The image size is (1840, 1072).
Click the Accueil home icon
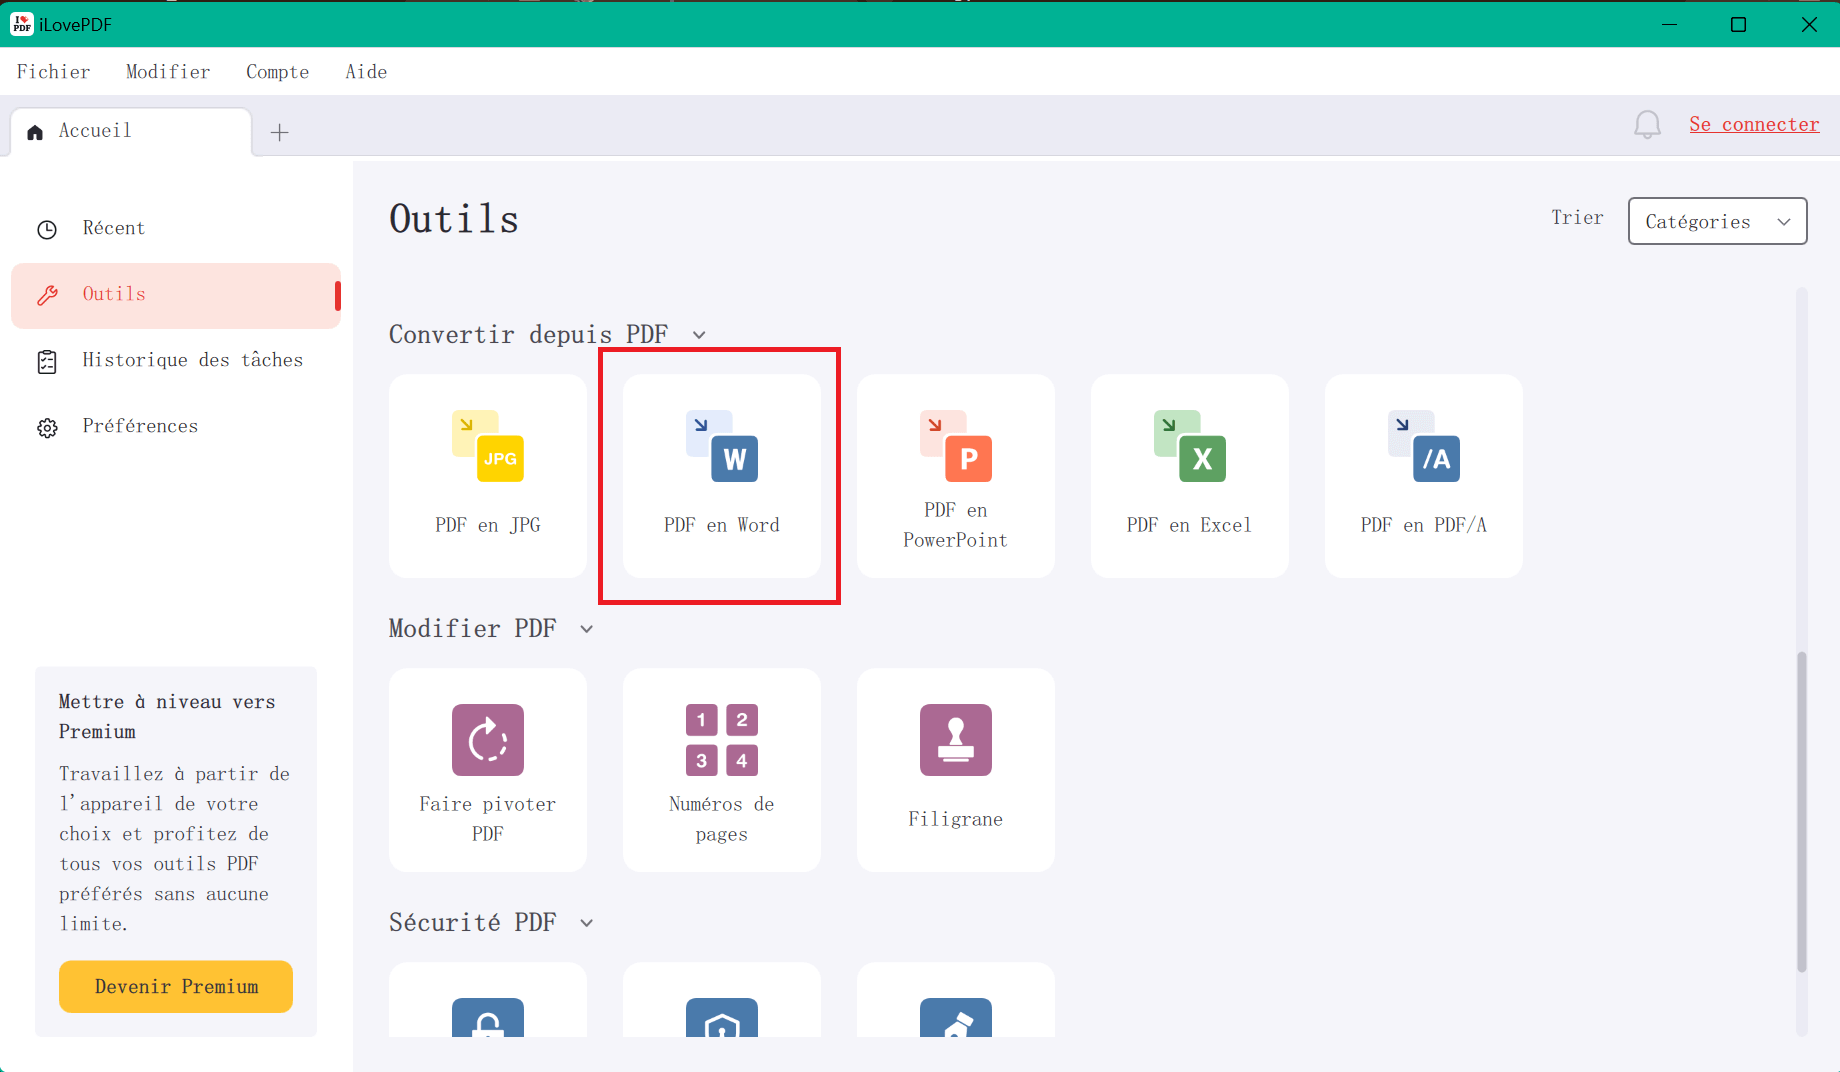(x=35, y=132)
